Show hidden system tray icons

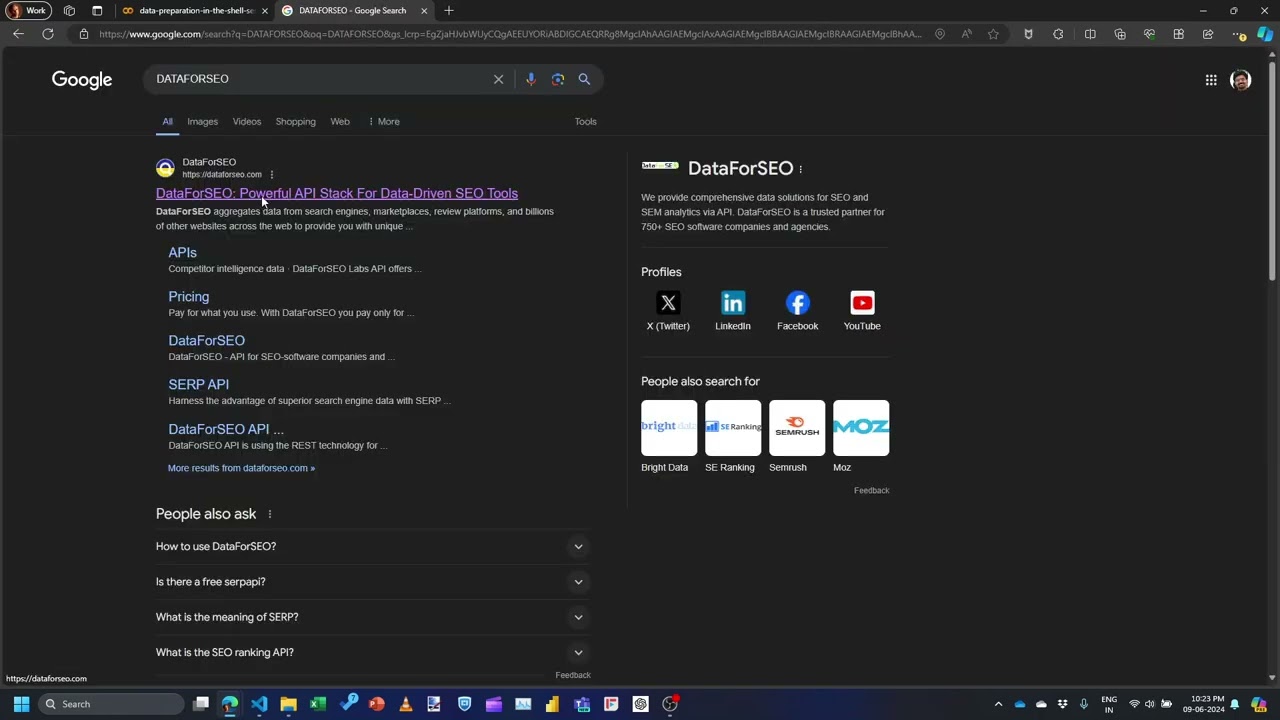[998, 704]
